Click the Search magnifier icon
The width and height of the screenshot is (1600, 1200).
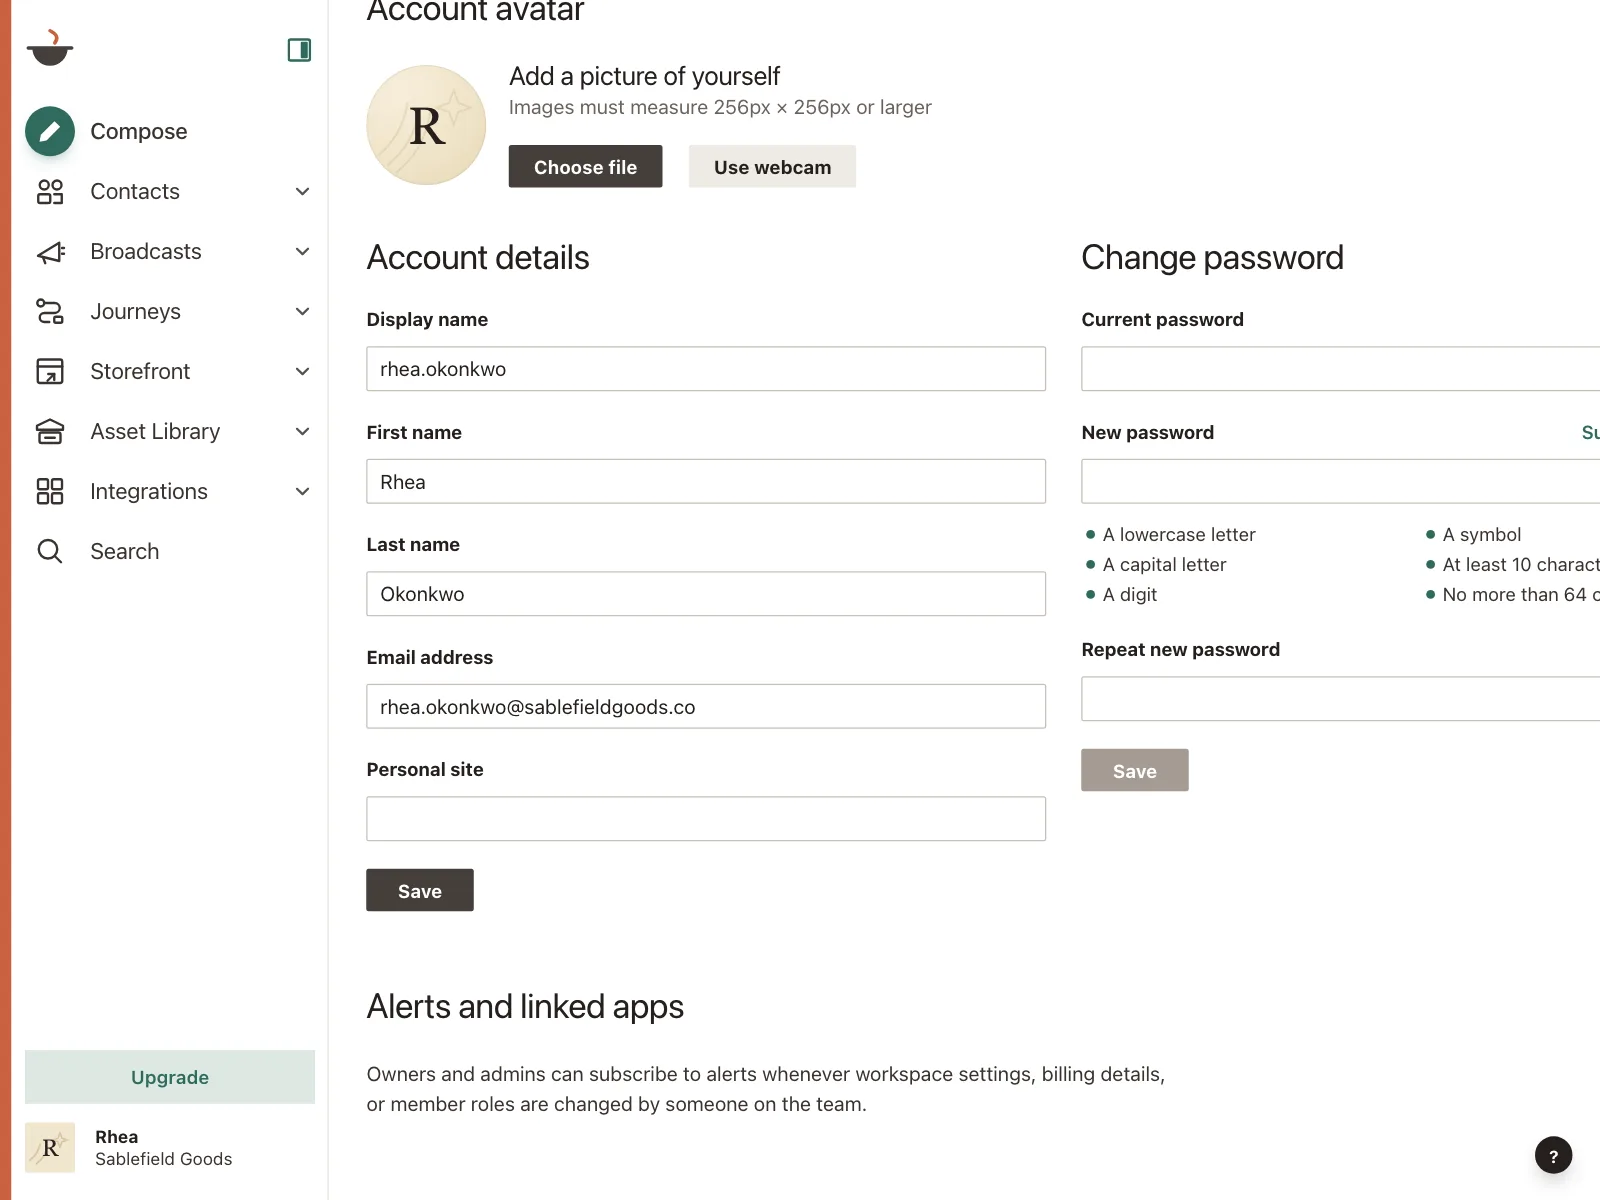click(x=50, y=551)
